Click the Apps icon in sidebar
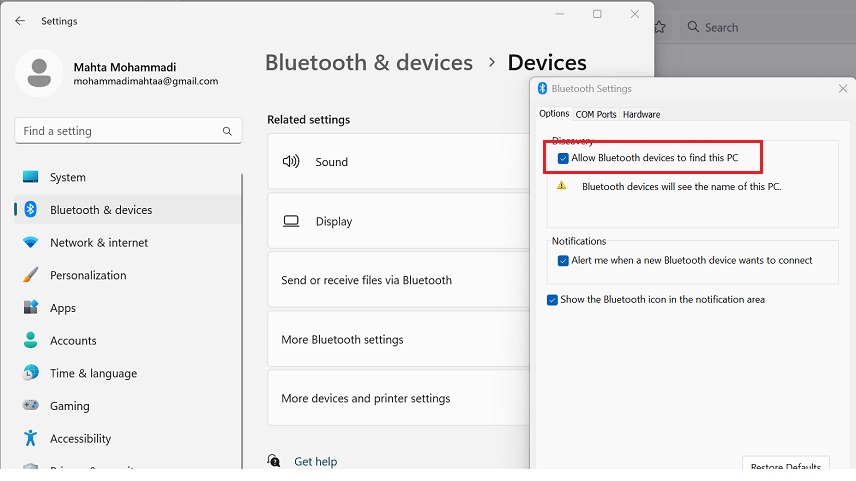Image resolution: width=856 pixels, height=481 pixels. pos(31,307)
